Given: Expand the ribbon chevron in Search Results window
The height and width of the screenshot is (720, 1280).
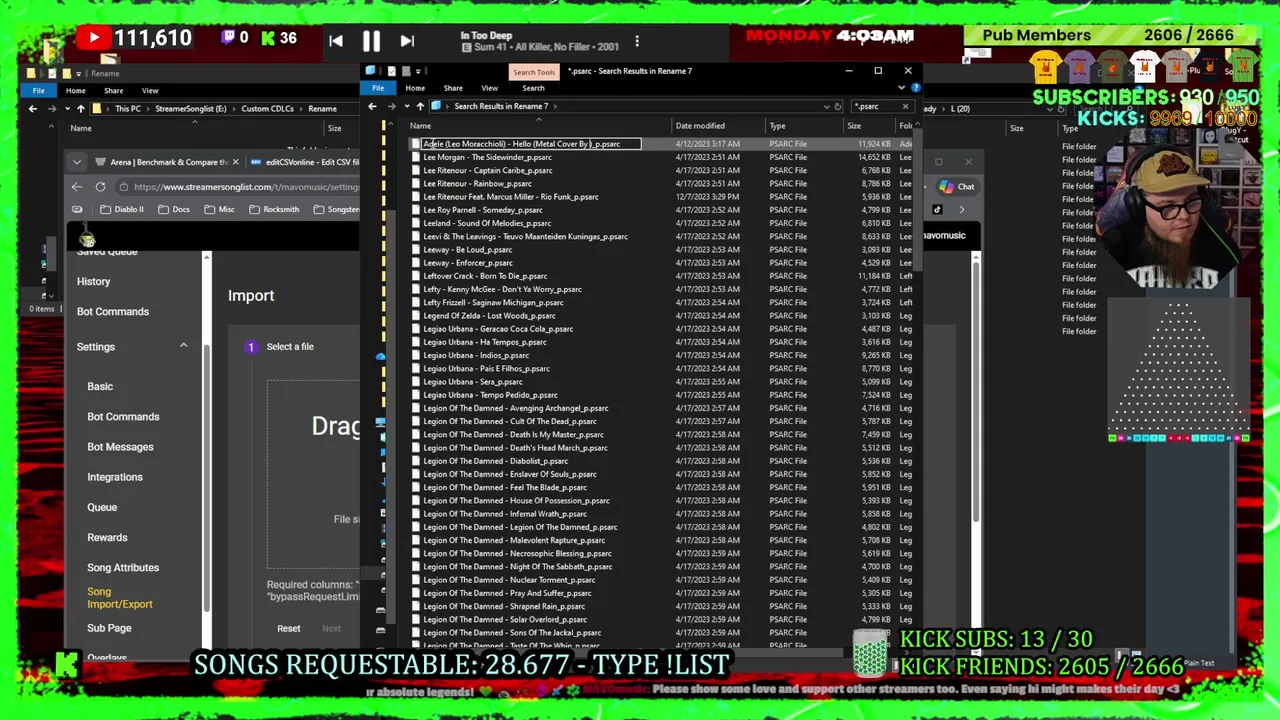Looking at the screenshot, I should click(x=902, y=88).
